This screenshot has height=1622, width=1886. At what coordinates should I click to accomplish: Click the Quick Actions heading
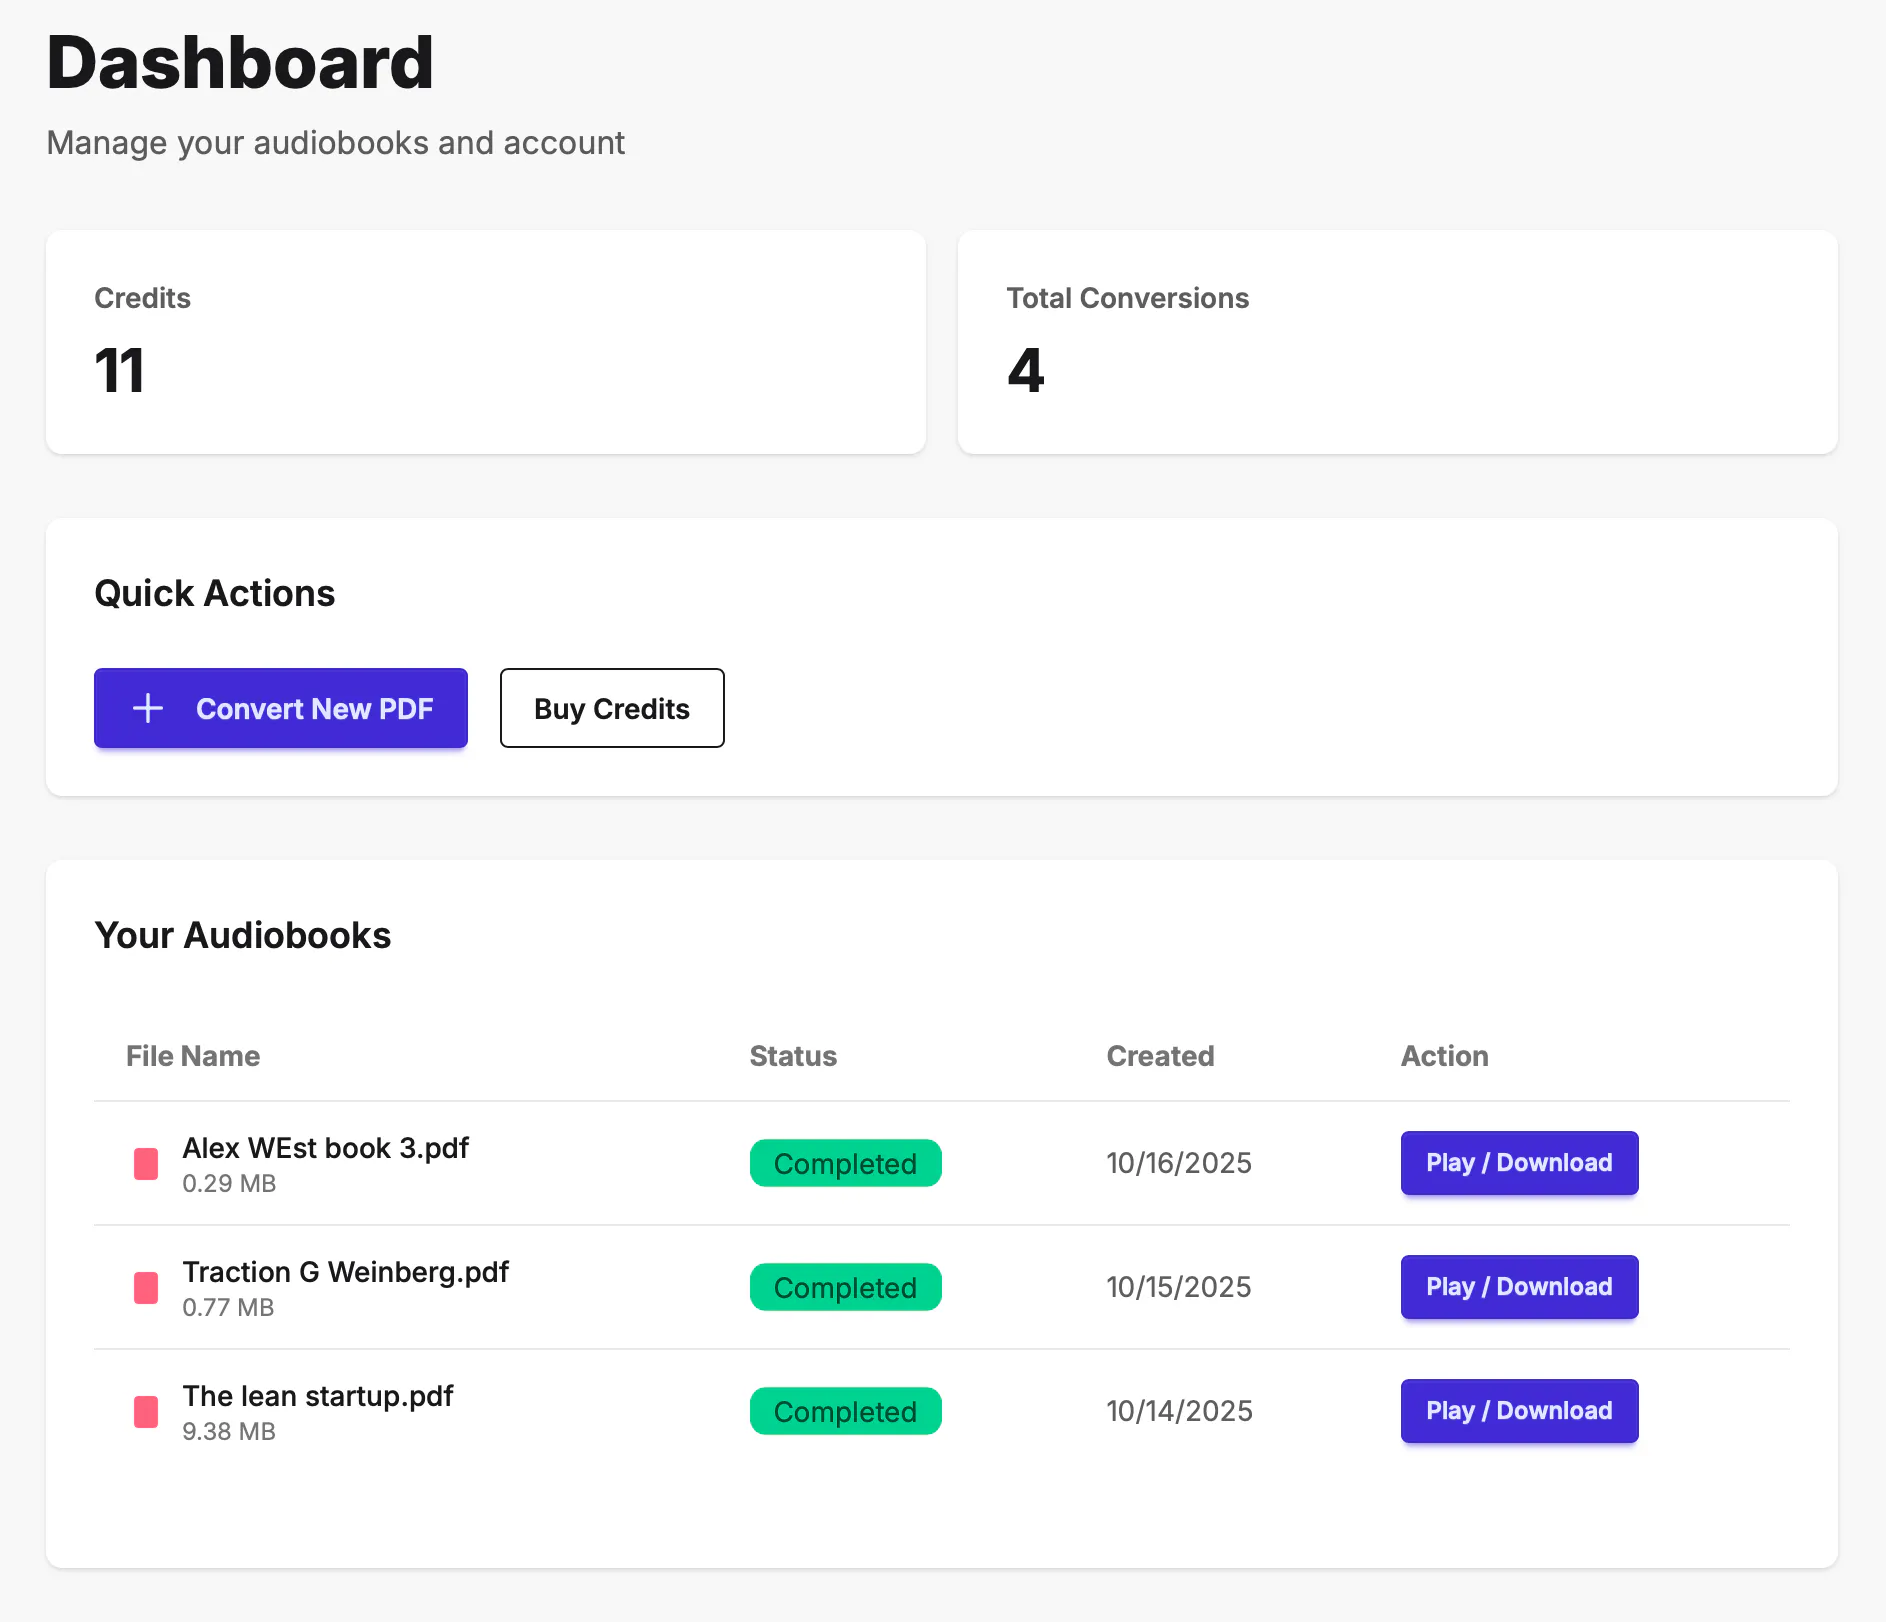215,593
